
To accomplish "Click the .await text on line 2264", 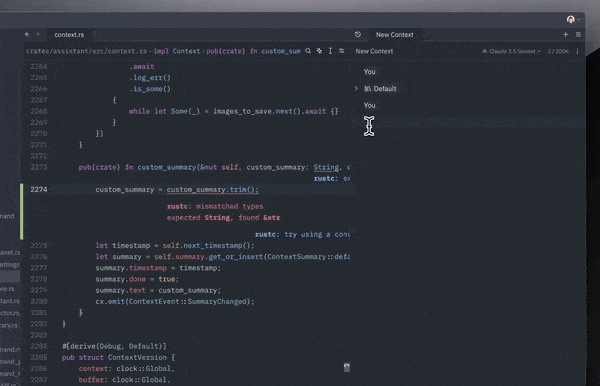I will click(x=142, y=67).
